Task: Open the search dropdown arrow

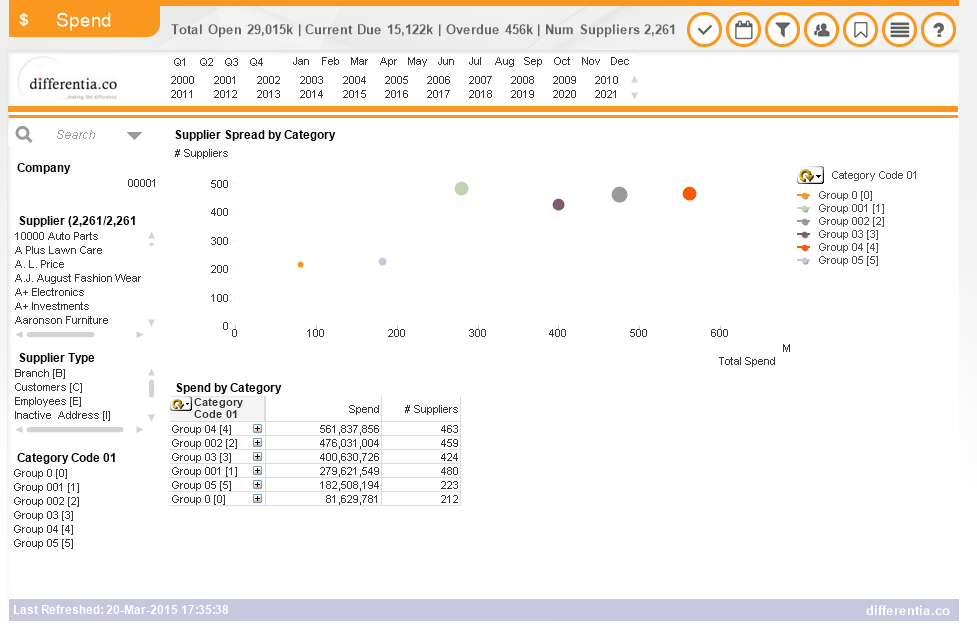Action: coord(135,135)
